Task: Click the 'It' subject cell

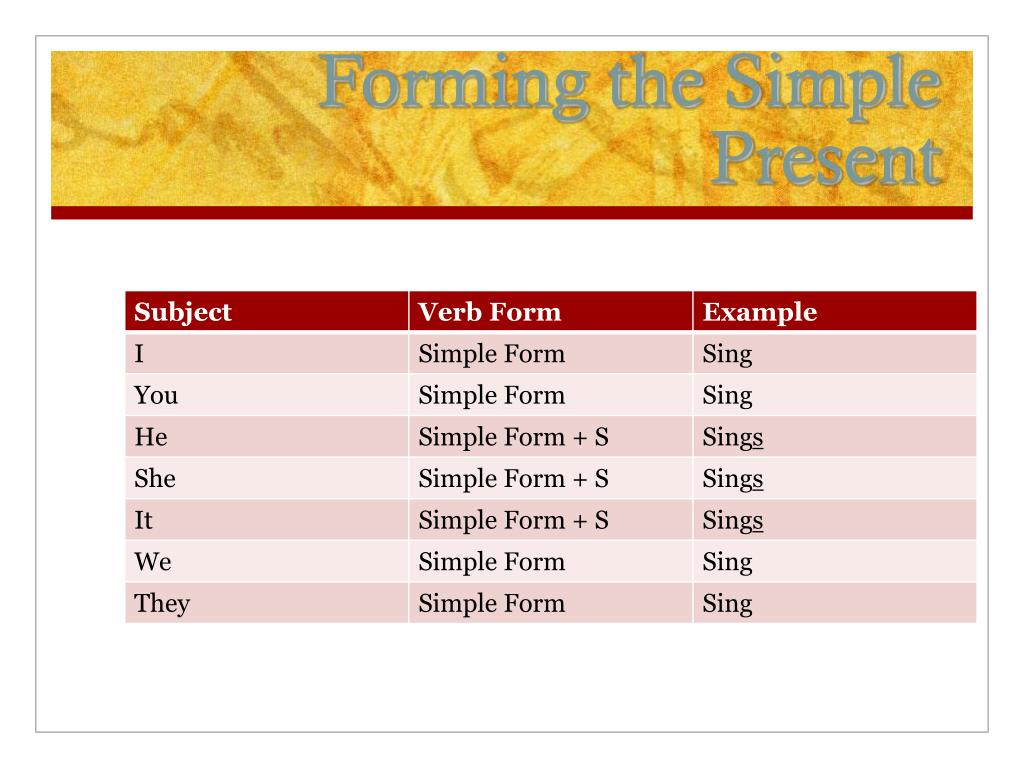Action: 266,520
